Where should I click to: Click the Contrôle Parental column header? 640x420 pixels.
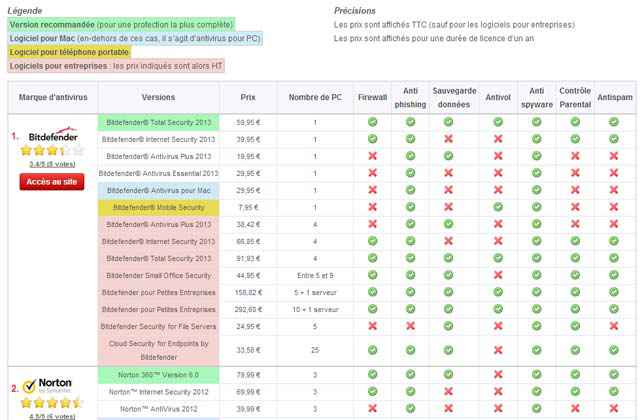[575, 98]
